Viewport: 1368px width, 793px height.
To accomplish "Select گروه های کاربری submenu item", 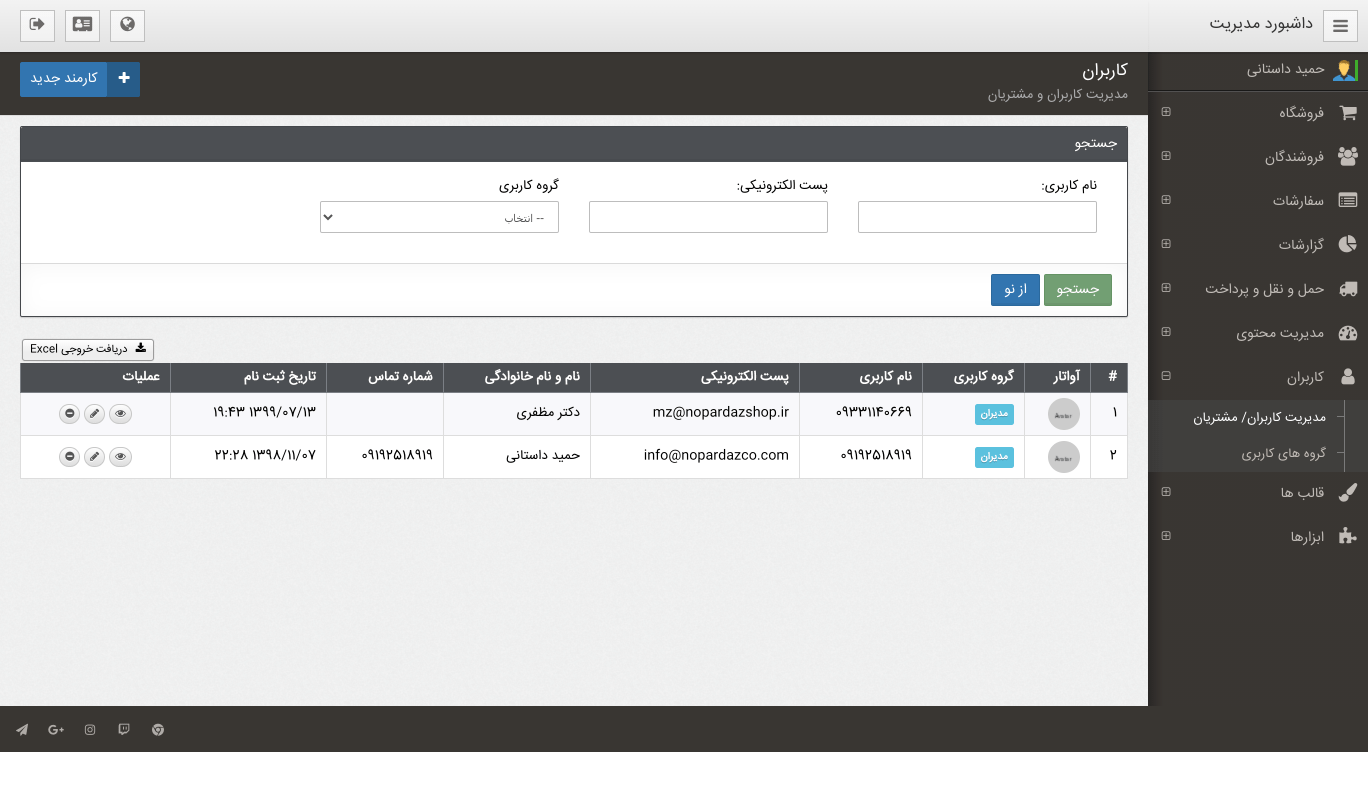I will [1283, 453].
